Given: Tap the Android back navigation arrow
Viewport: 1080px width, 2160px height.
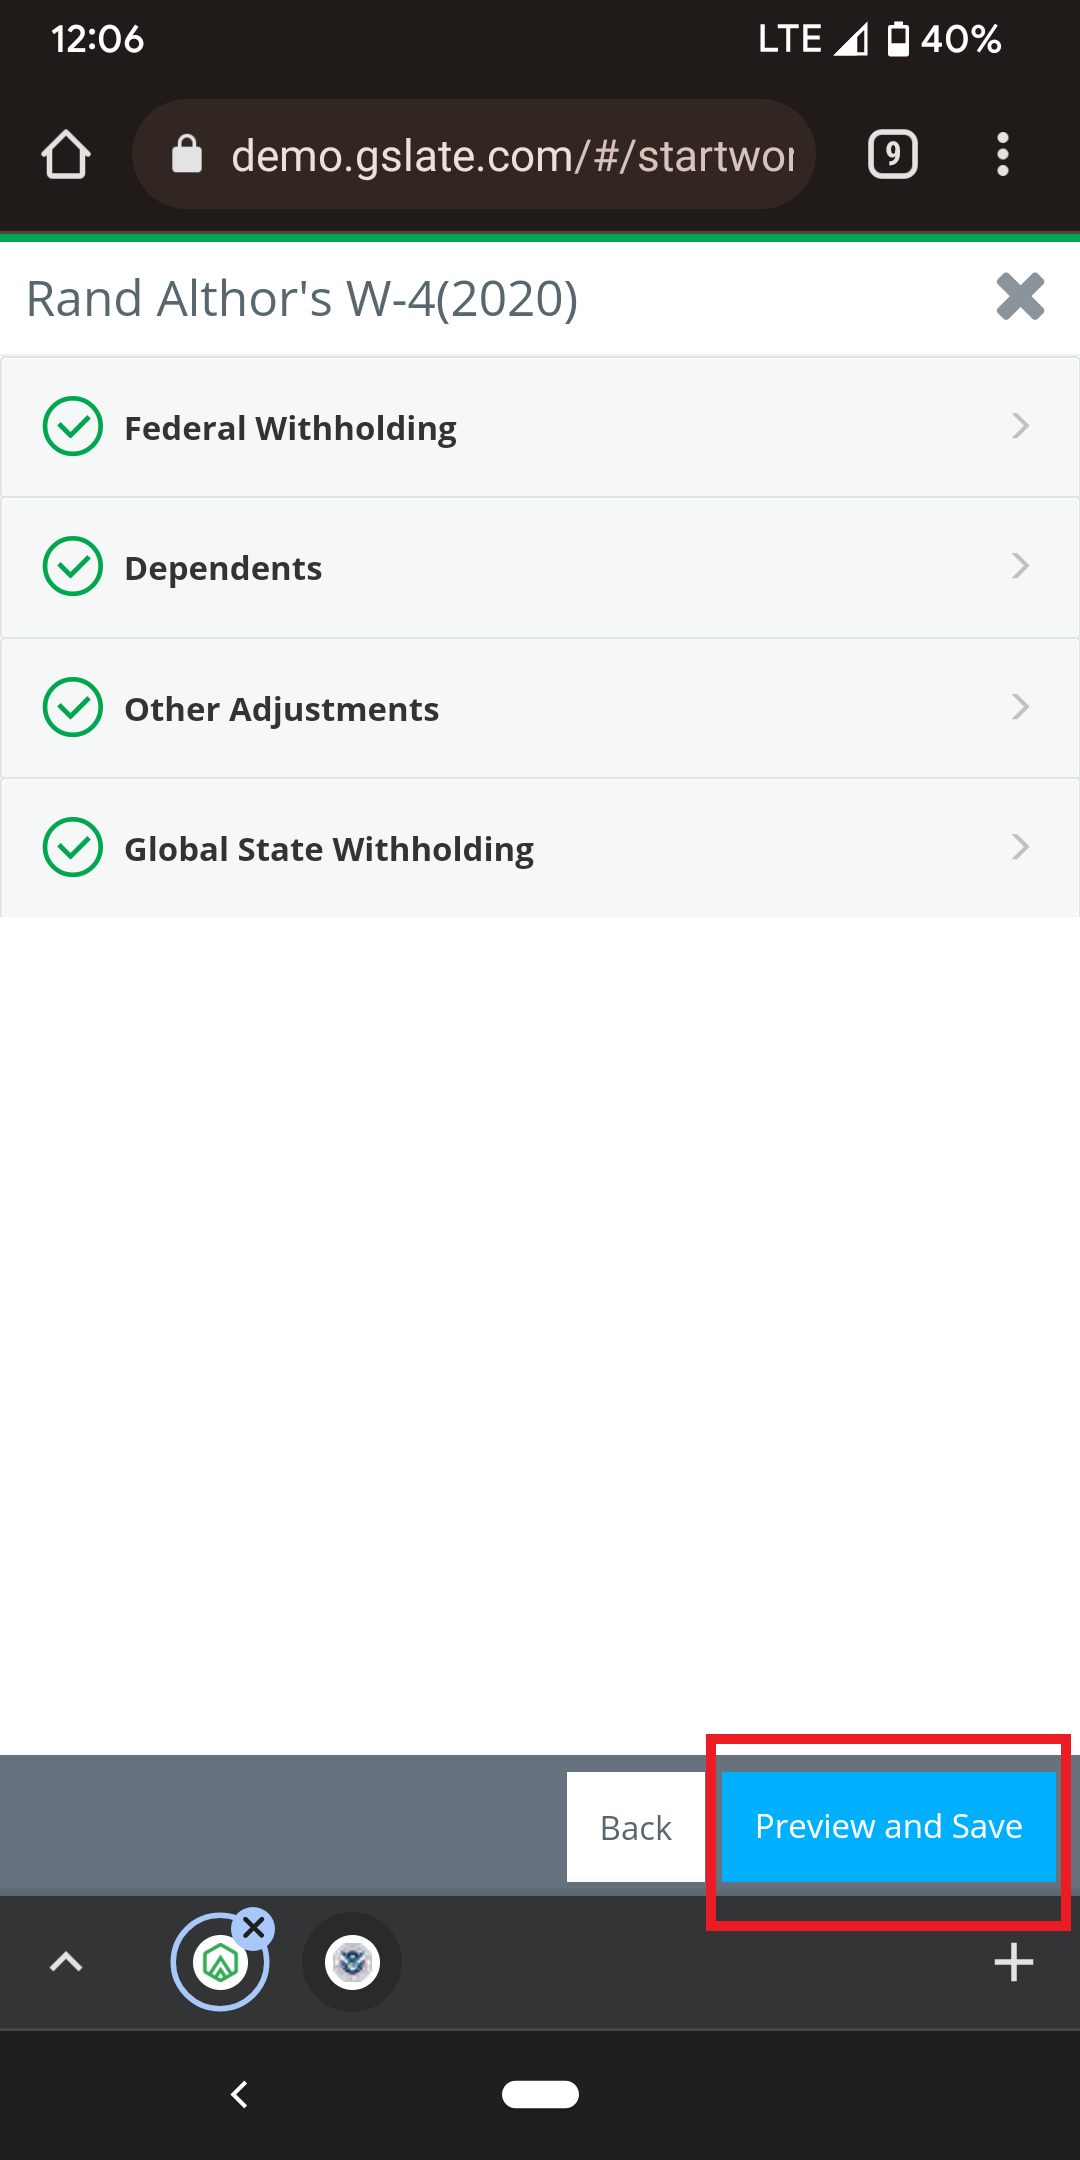Looking at the screenshot, I should click(x=239, y=2094).
